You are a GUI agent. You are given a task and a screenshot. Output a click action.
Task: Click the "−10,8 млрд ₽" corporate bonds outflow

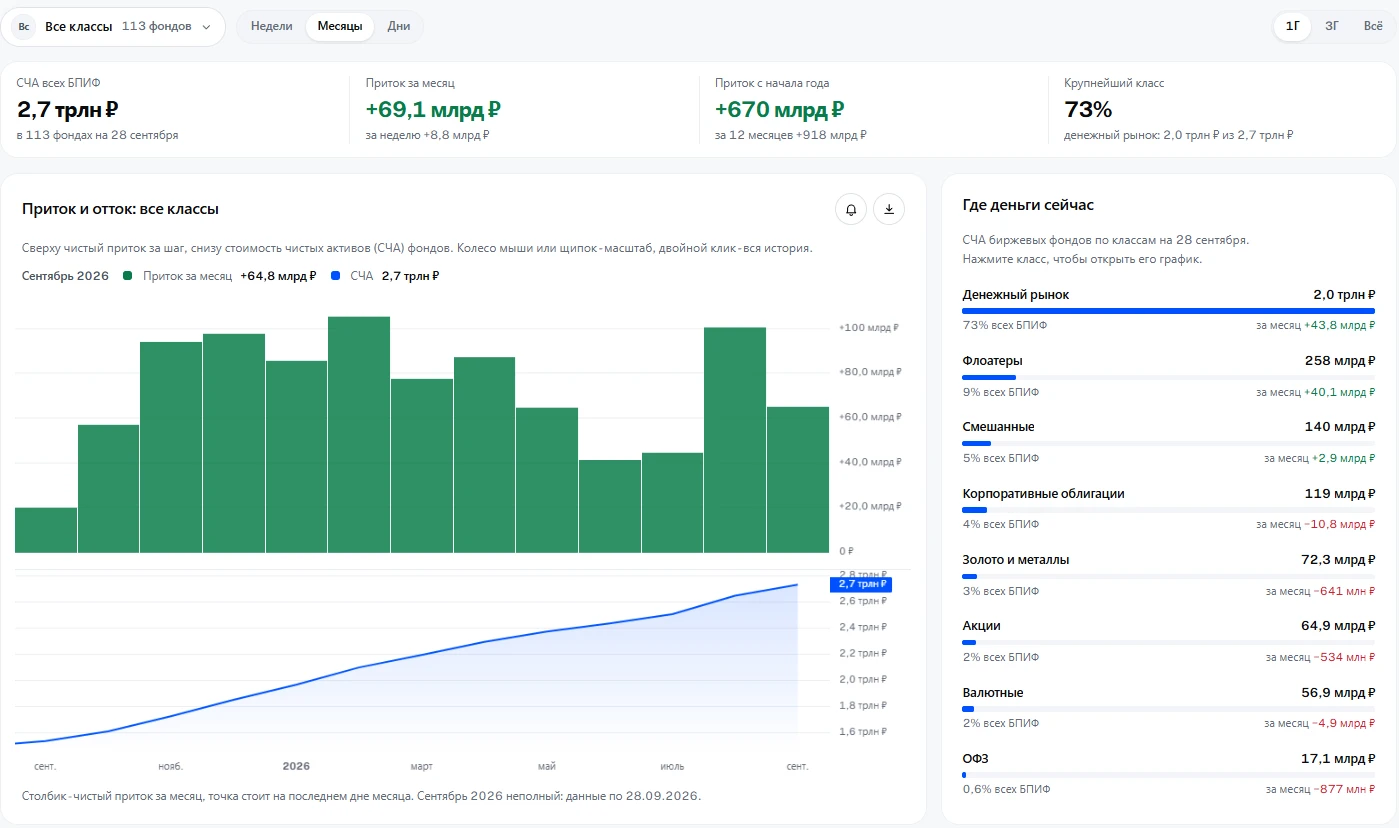pos(1340,524)
